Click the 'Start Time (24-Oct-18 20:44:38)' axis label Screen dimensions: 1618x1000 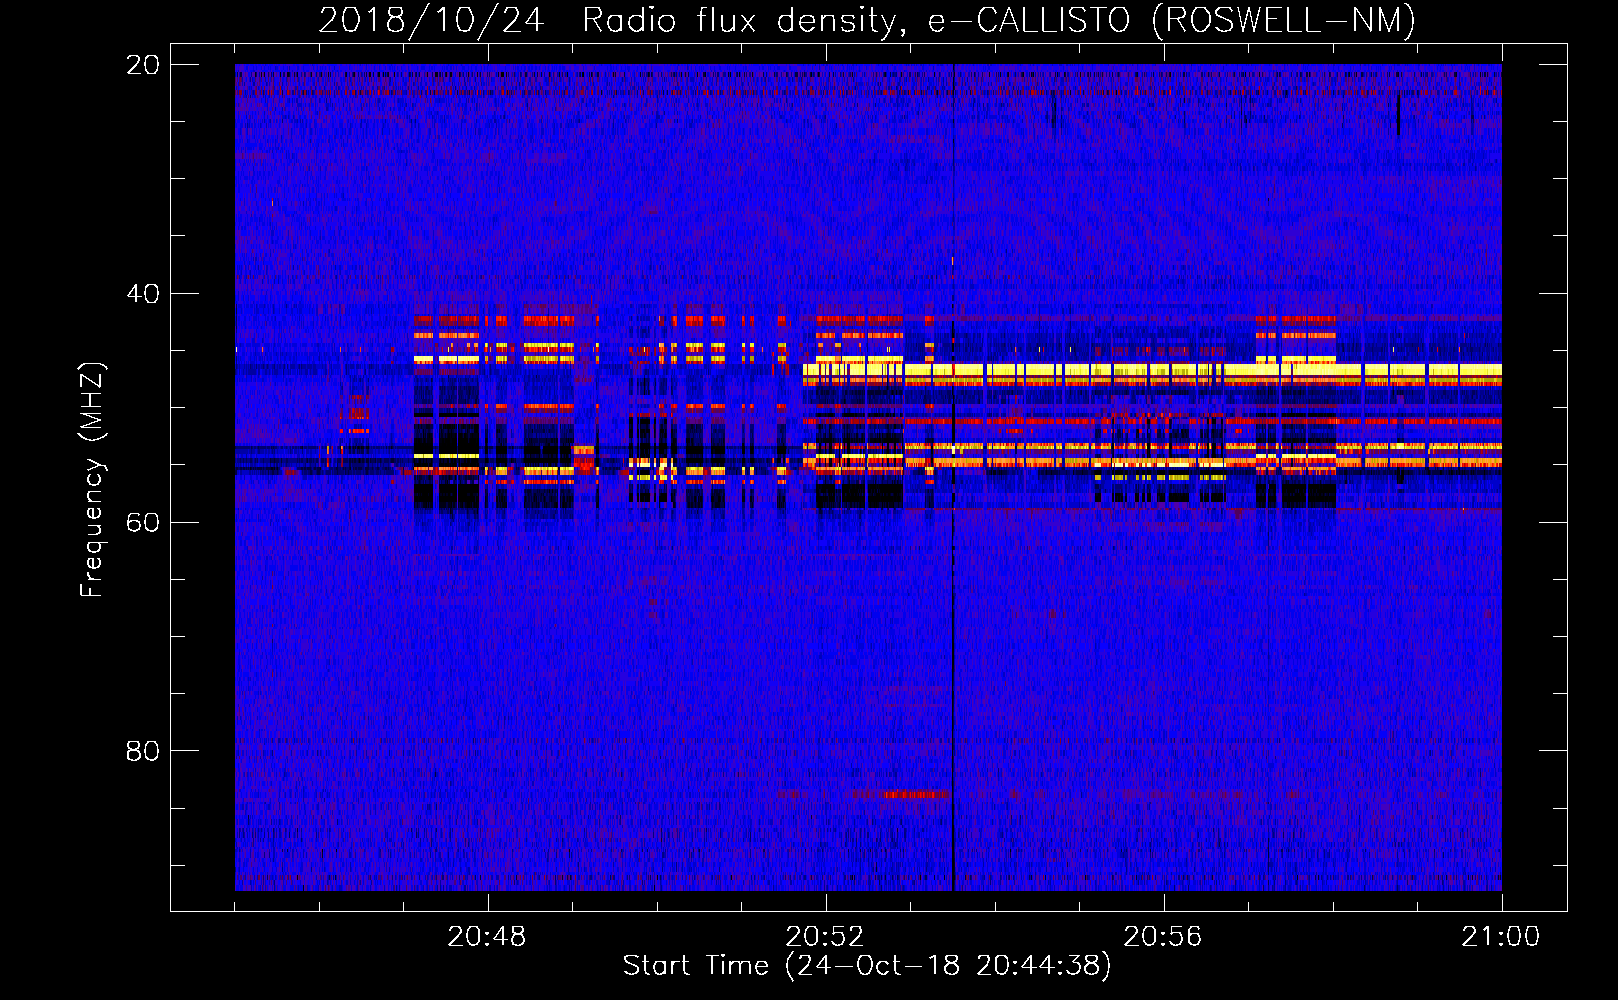[x=867, y=966]
